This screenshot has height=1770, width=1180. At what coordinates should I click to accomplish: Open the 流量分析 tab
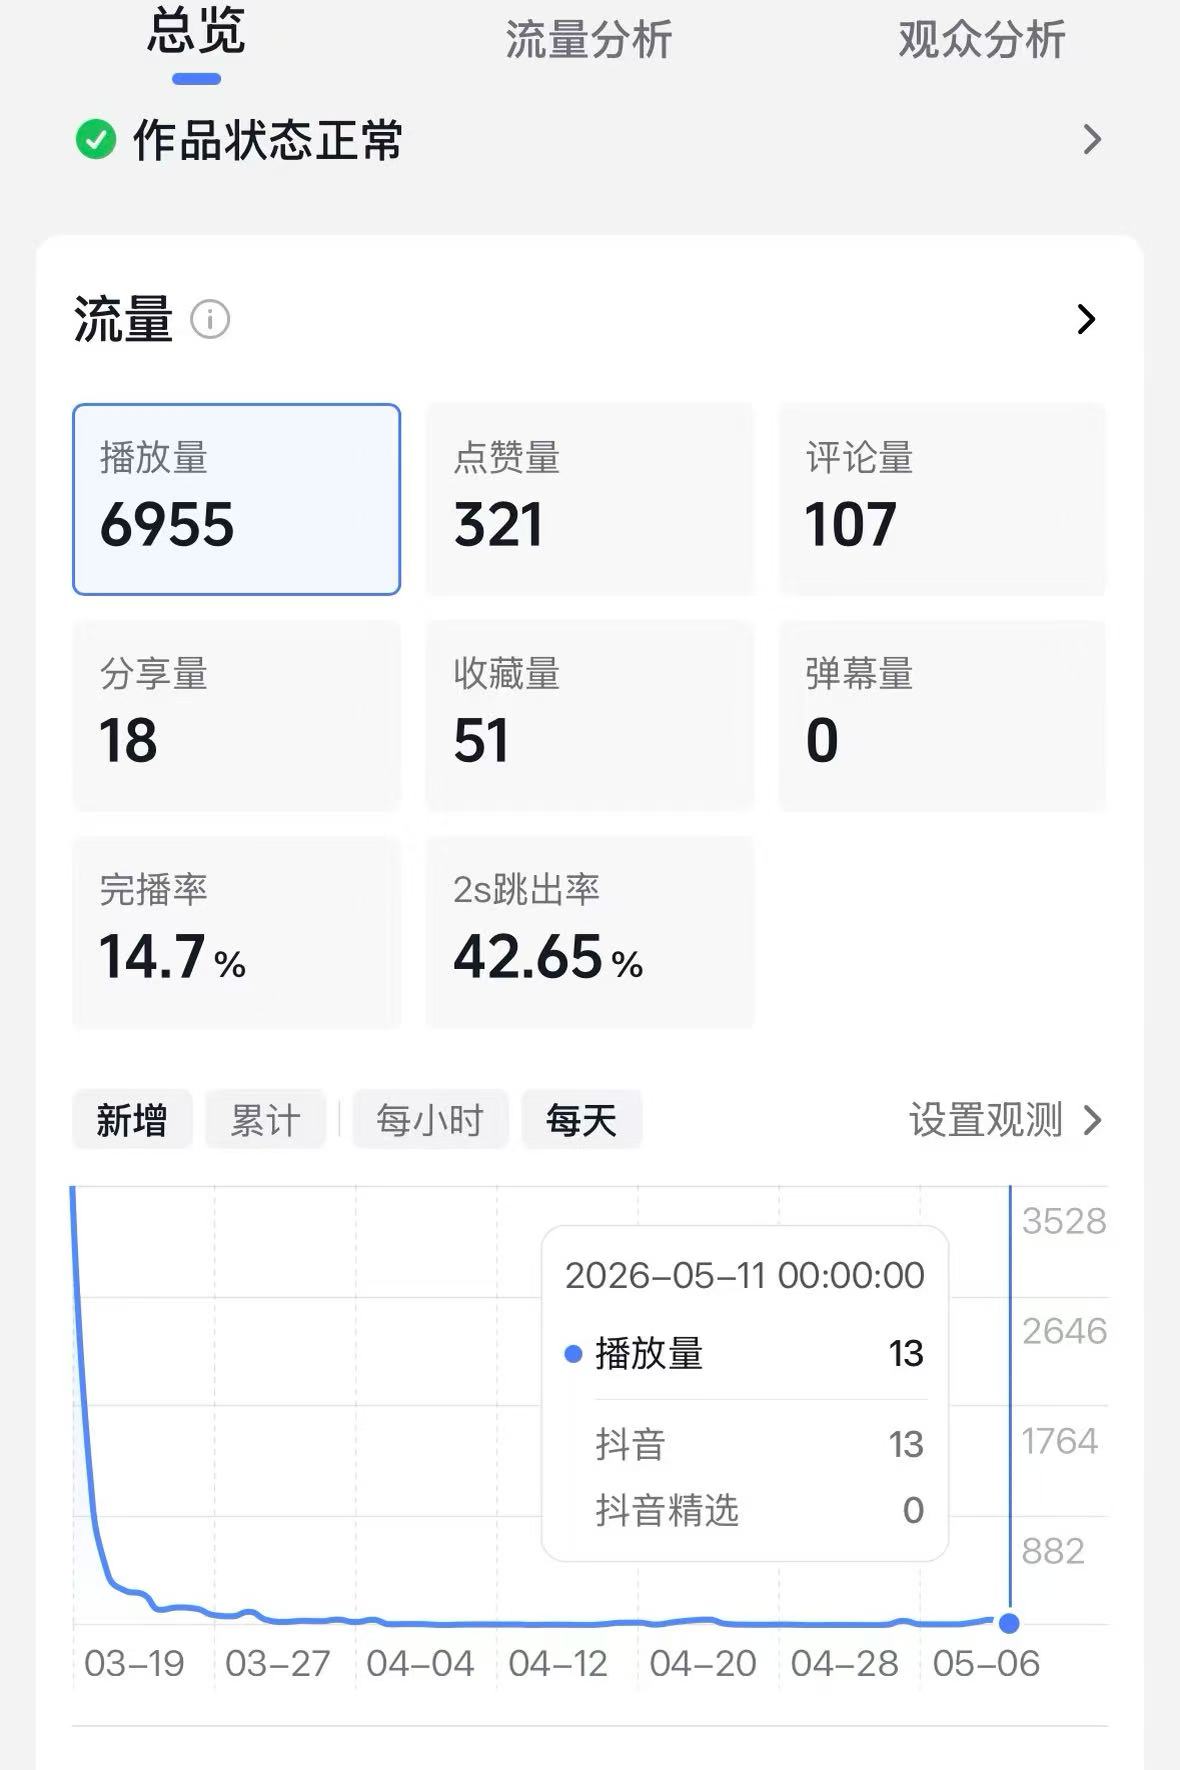click(x=588, y=40)
